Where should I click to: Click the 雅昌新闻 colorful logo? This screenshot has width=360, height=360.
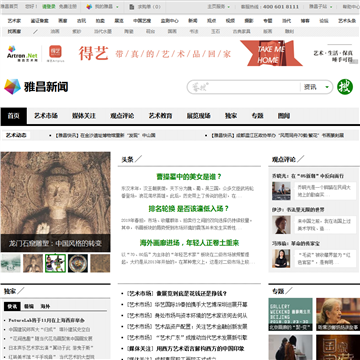(x=36, y=87)
